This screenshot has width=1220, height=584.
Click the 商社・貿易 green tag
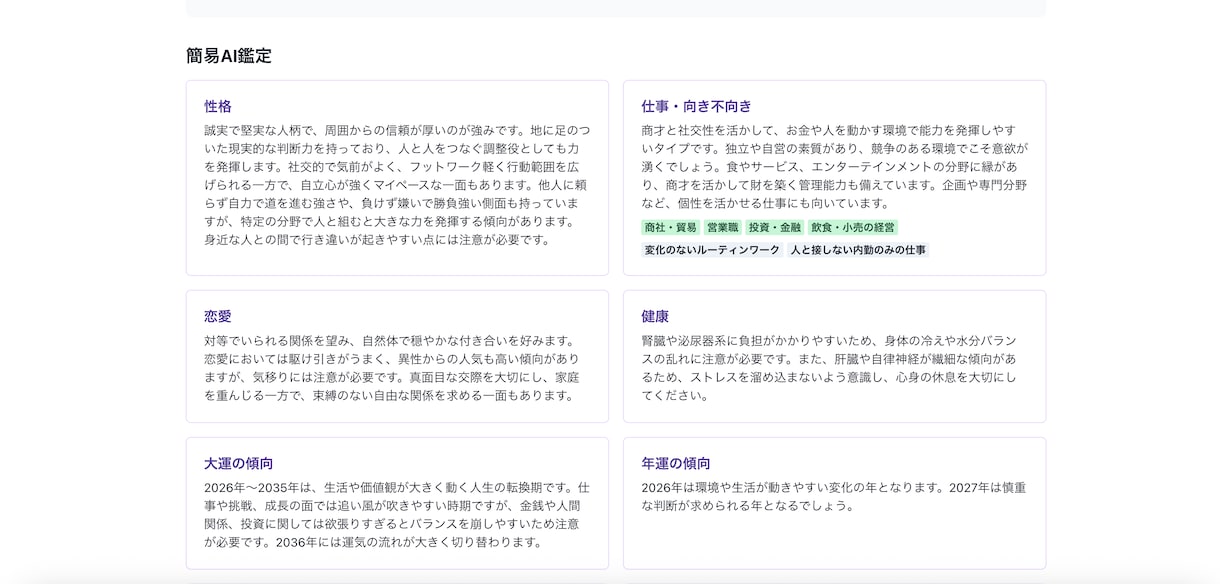[x=670, y=228]
